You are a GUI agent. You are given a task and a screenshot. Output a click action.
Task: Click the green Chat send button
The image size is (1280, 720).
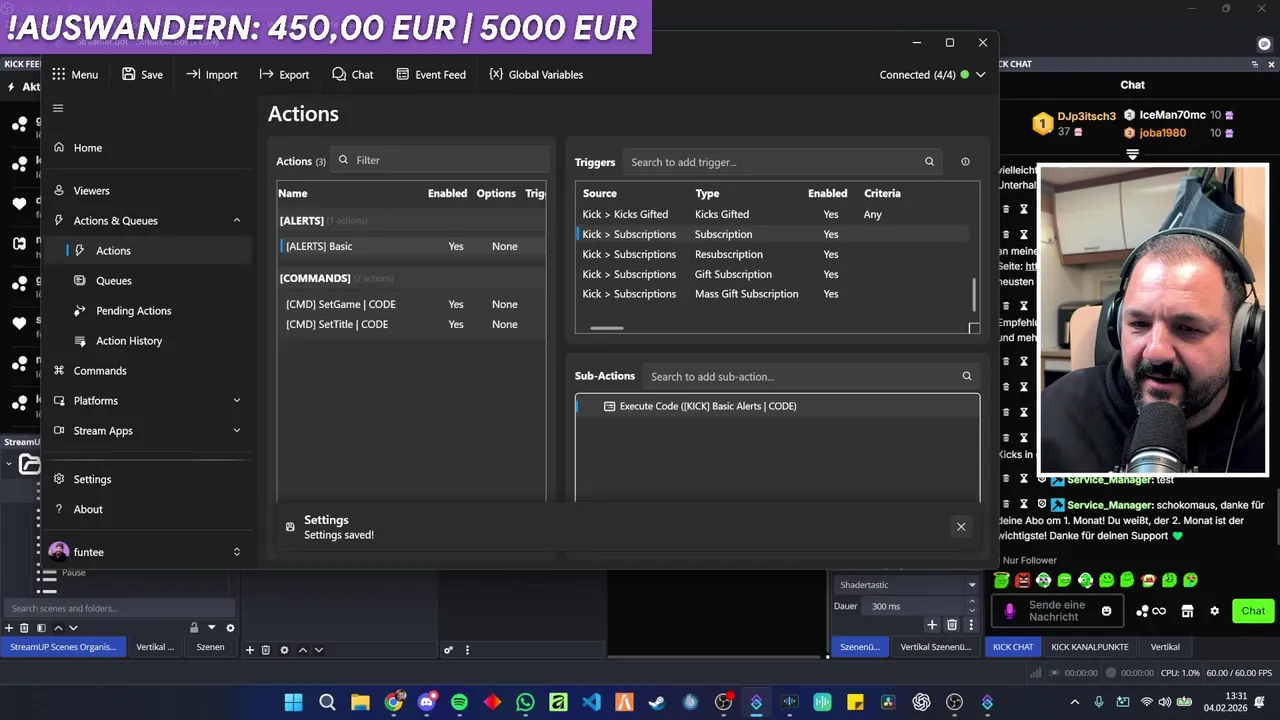1254,611
